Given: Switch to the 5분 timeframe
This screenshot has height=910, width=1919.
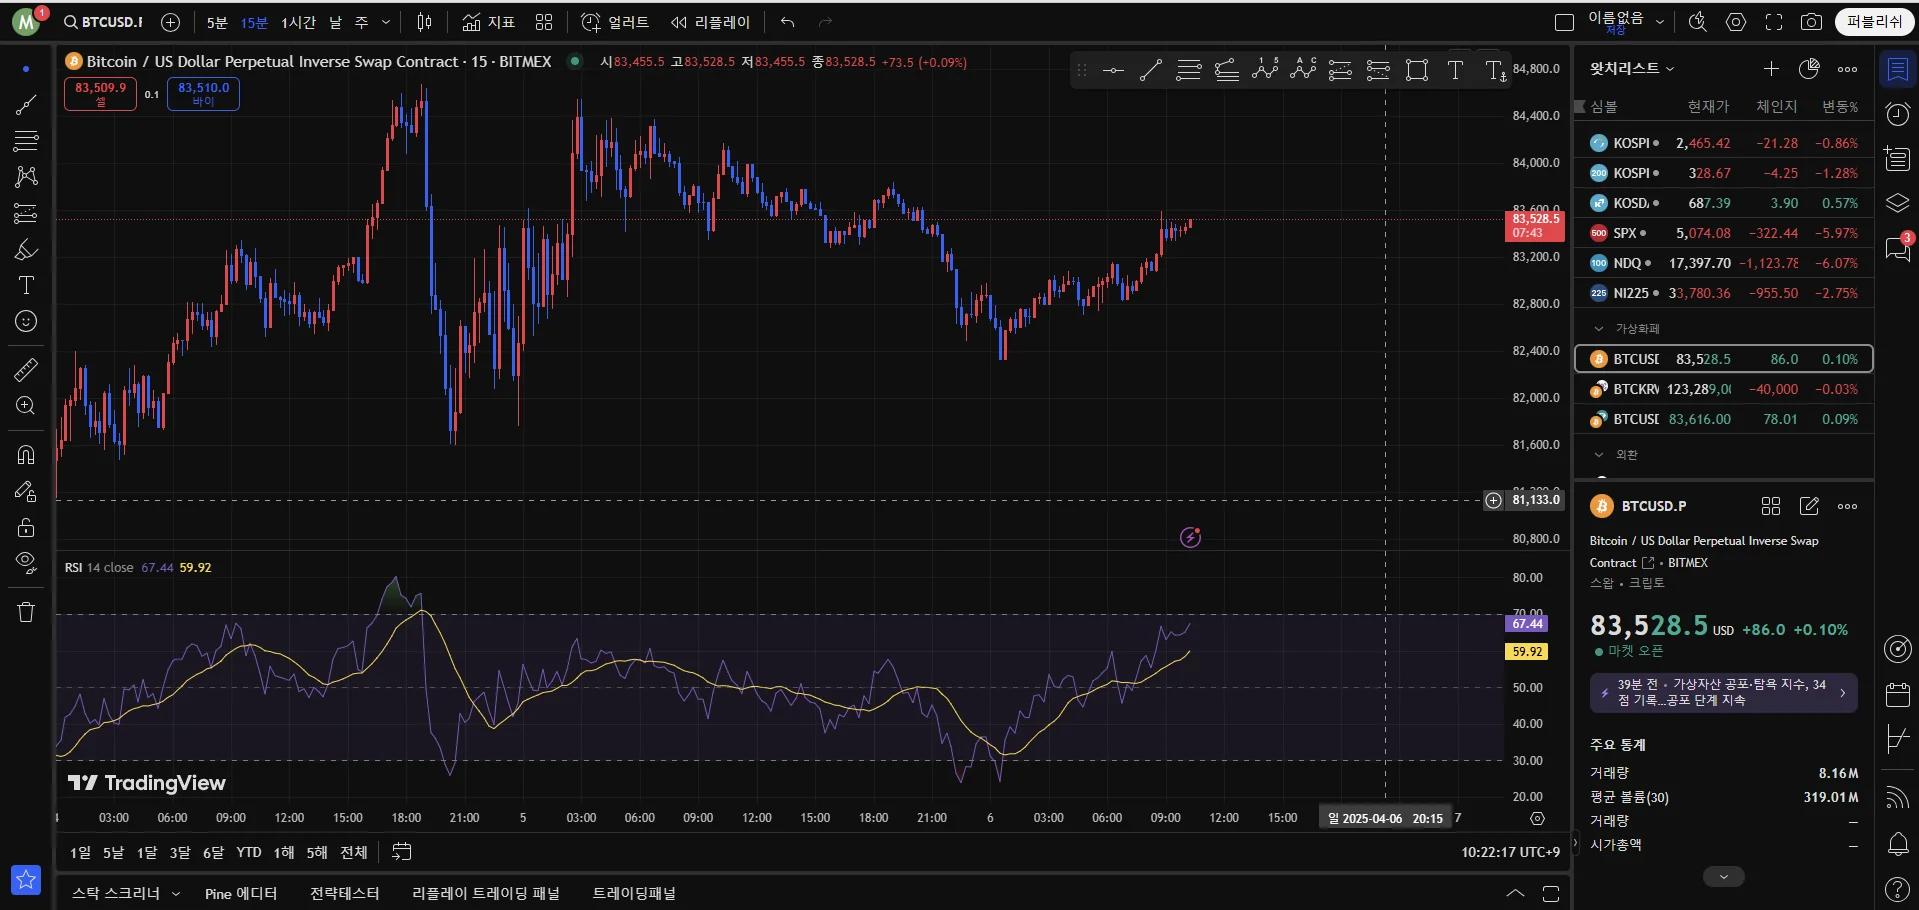Looking at the screenshot, I should click(217, 22).
